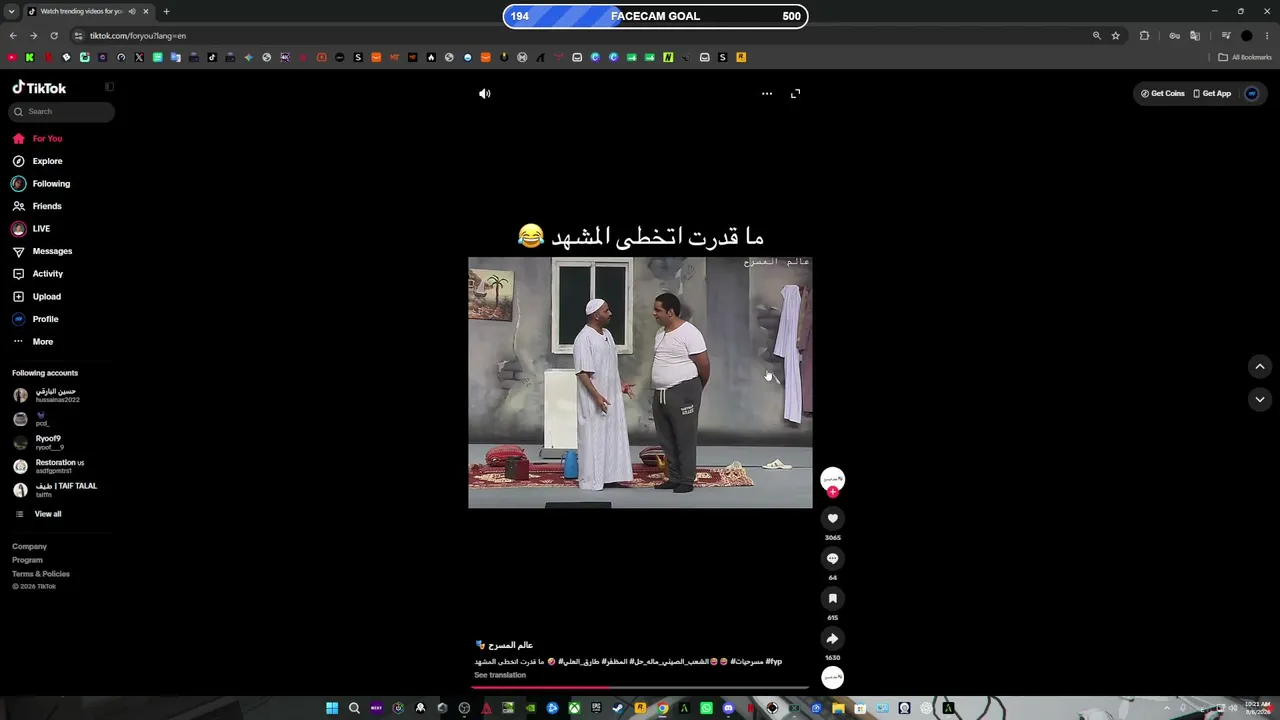The height and width of the screenshot is (720, 1280).
Task: Open the browser Extensions menu
Action: (x=1145, y=36)
